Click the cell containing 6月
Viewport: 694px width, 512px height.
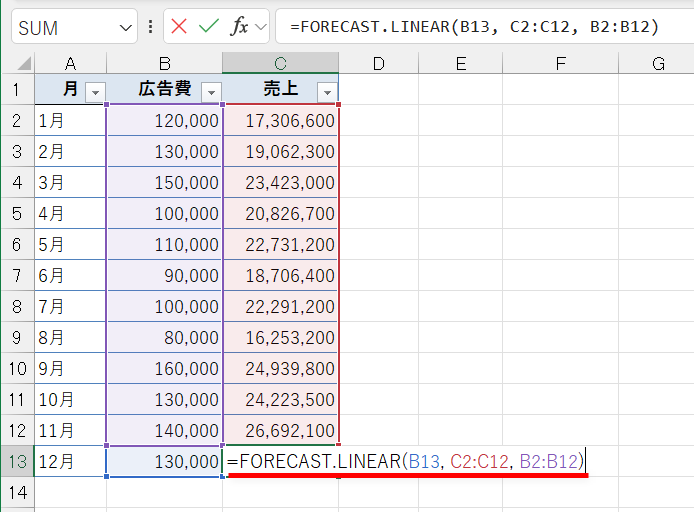coord(70,275)
